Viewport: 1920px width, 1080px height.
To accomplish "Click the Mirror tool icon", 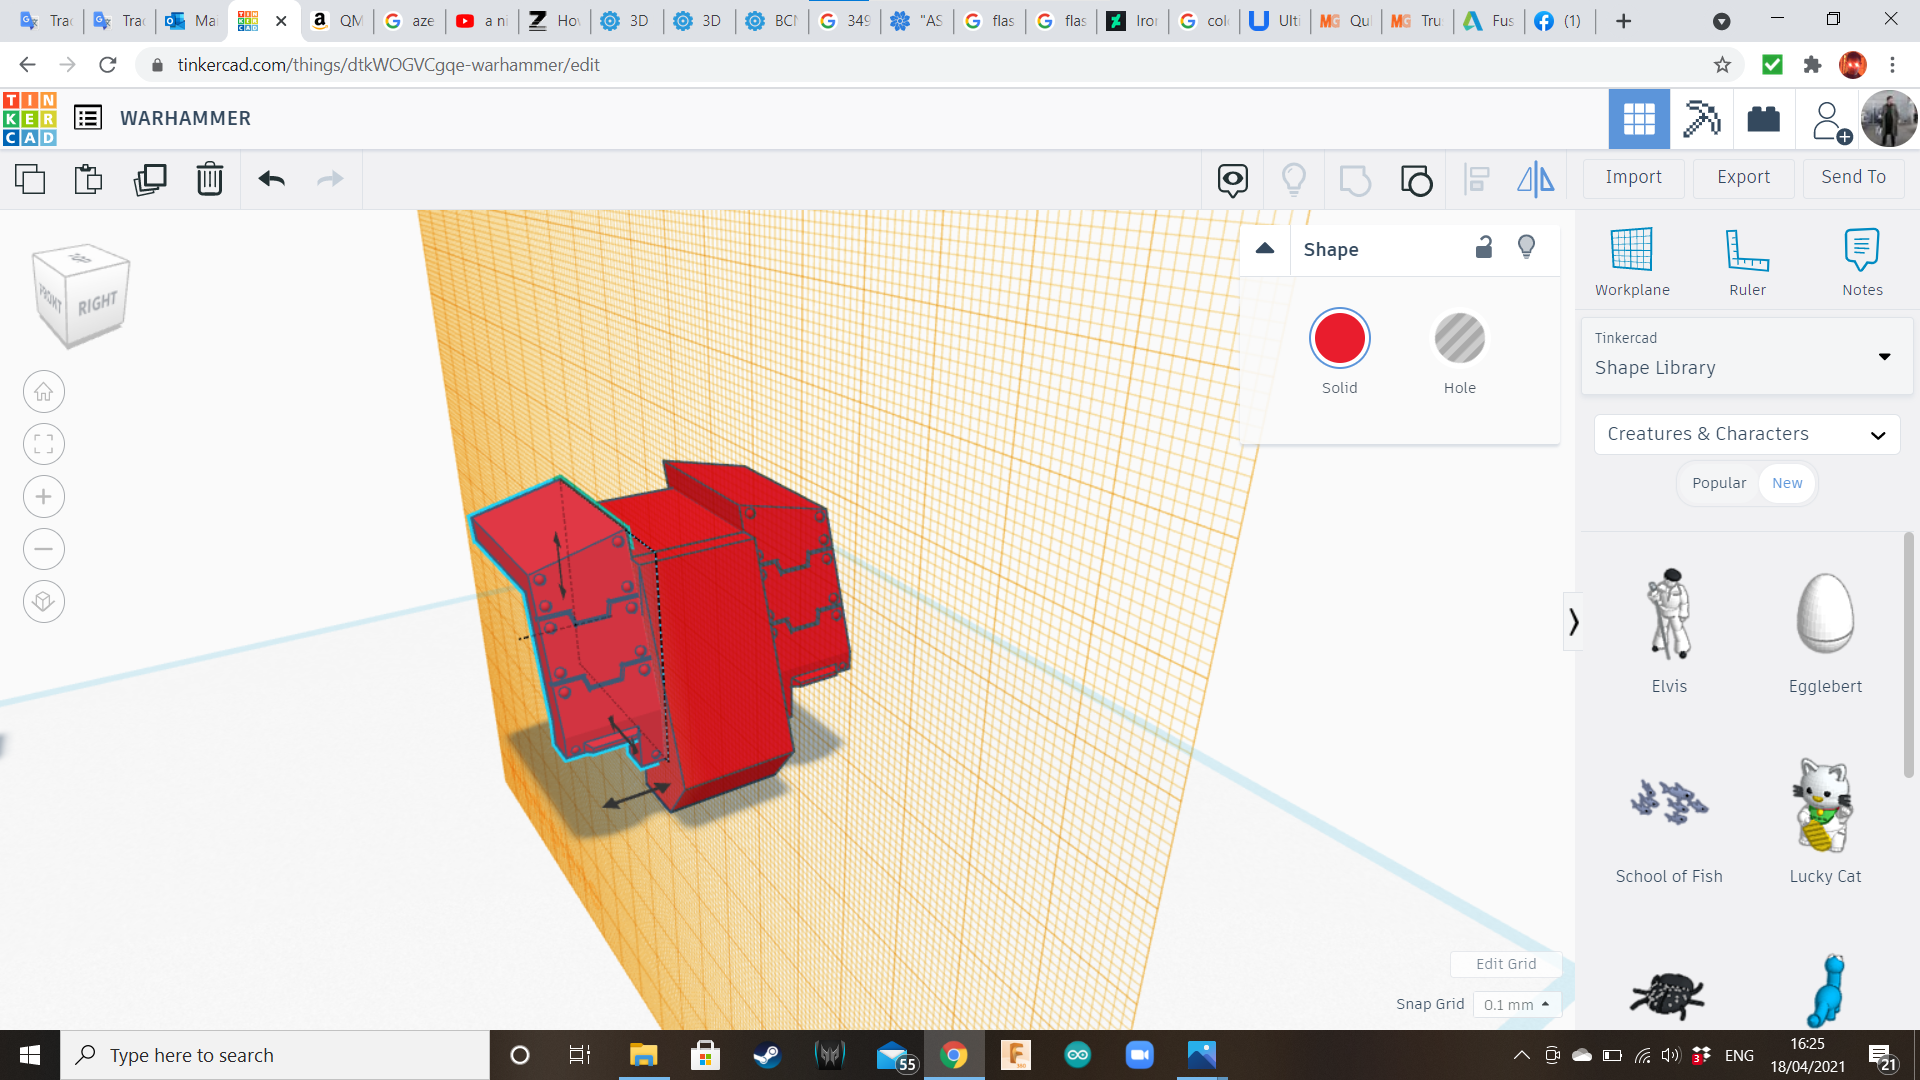I will click(1535, 180).
